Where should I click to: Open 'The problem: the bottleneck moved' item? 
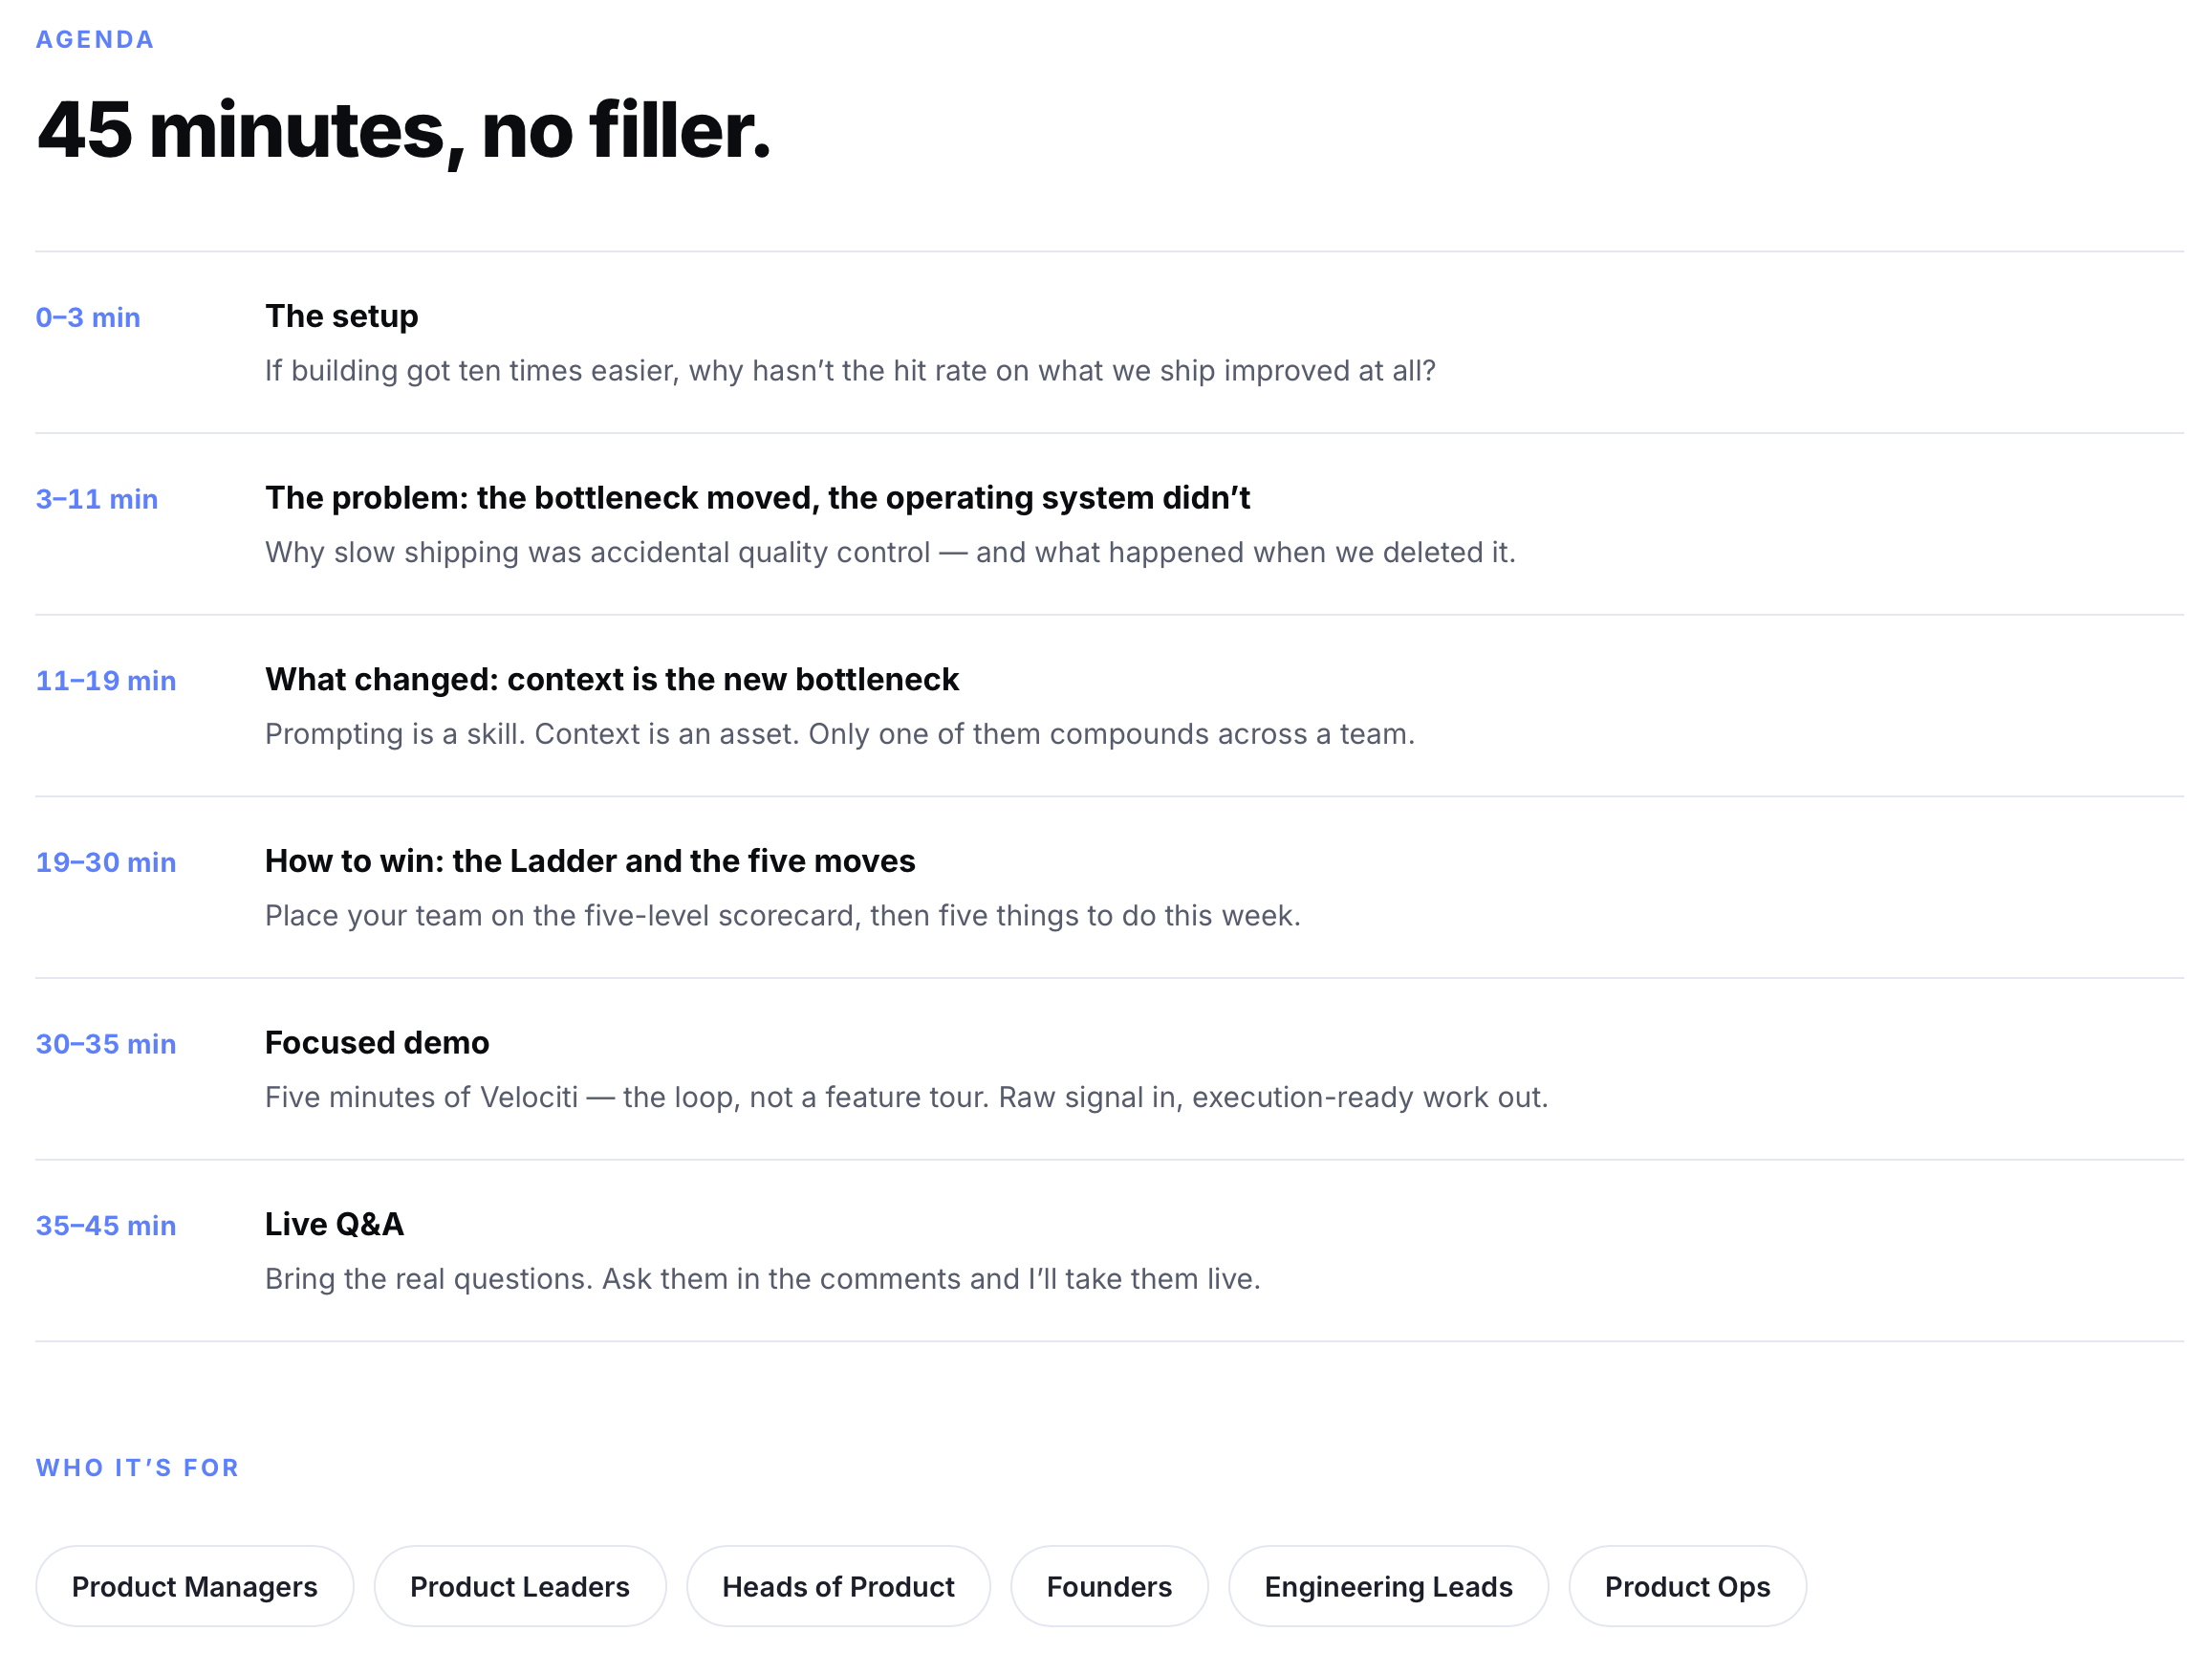[x=757, y=498]
